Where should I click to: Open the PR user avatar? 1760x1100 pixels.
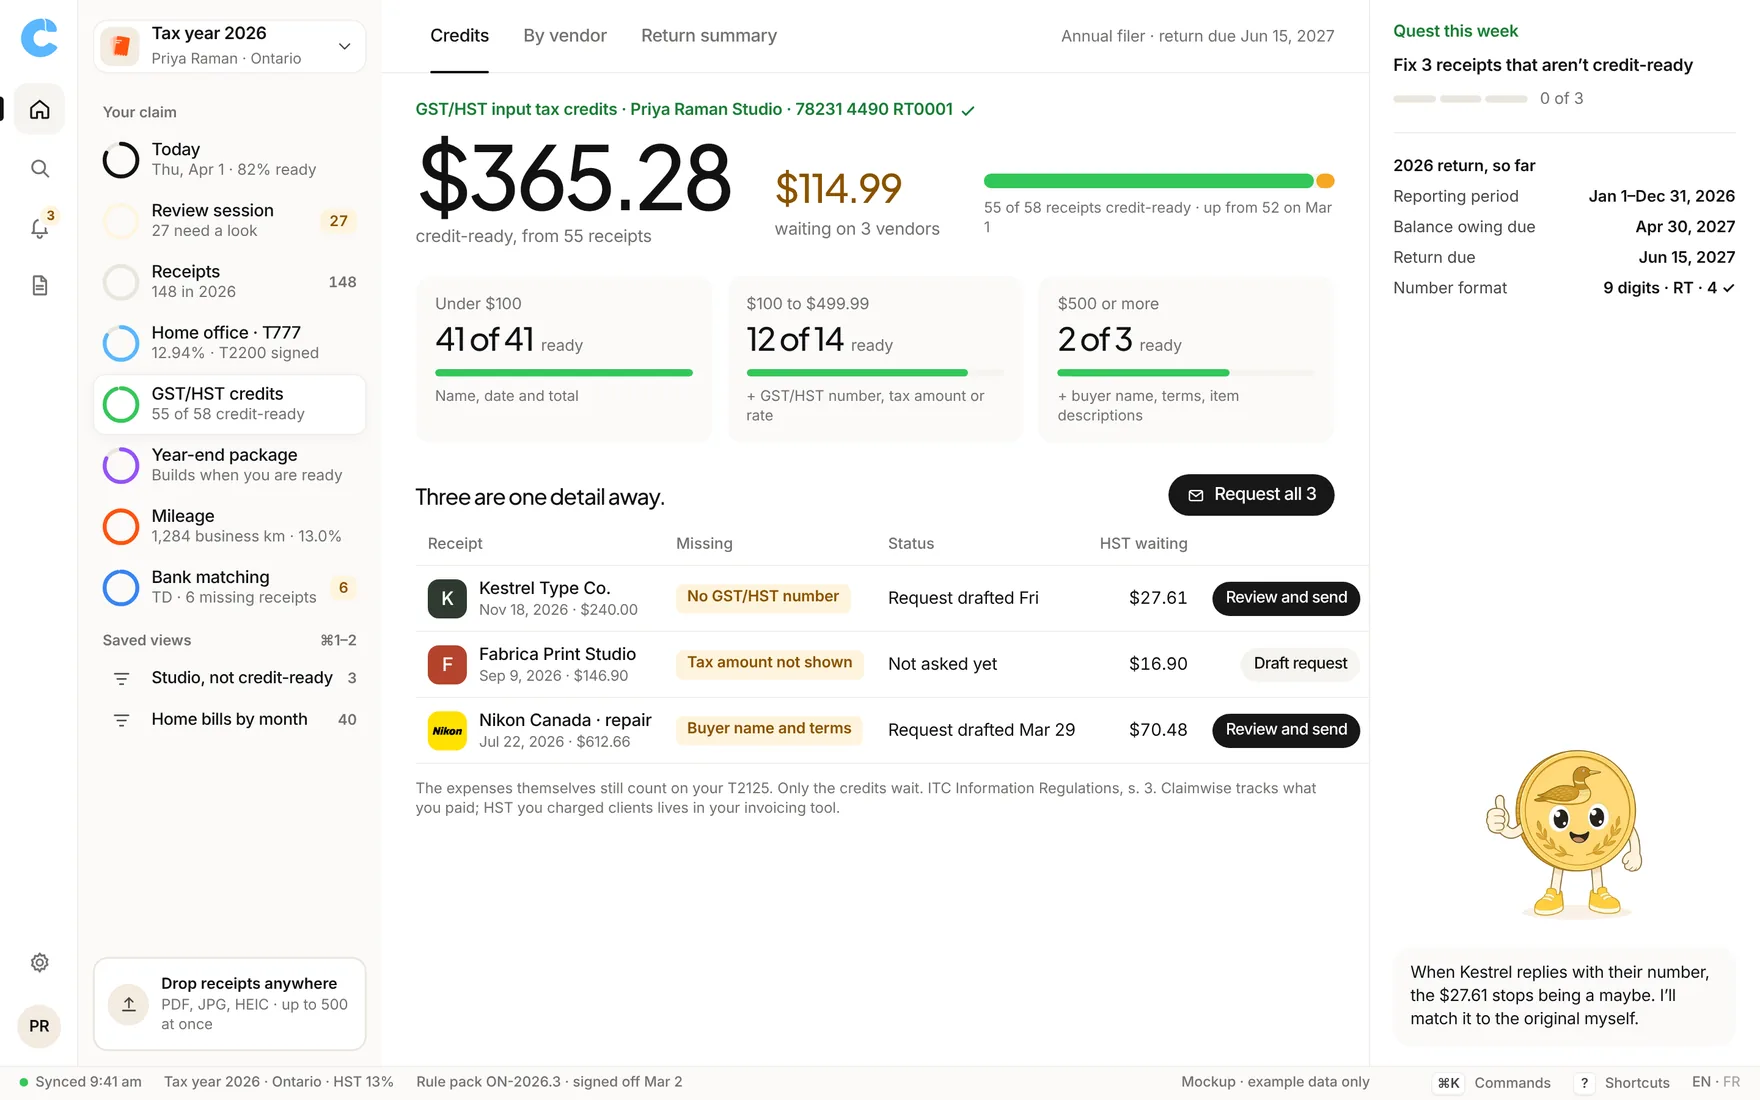(x=39, y=1026)
